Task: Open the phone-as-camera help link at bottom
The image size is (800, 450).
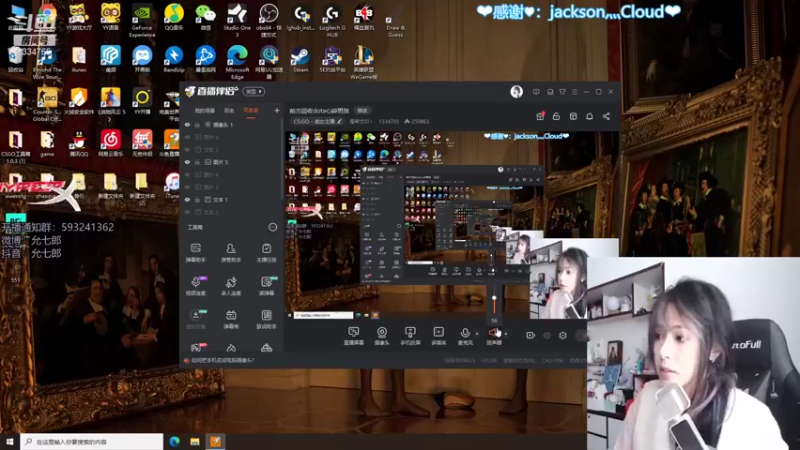Action: (222, 360)
